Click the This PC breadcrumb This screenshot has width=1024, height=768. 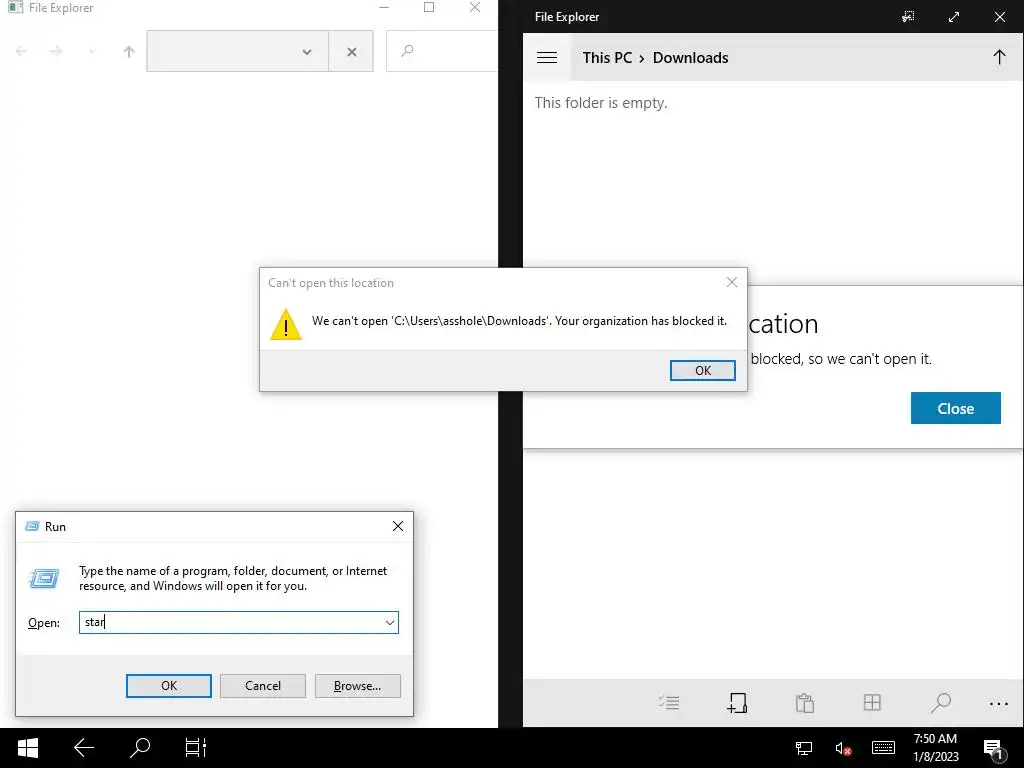click(607, 57)
